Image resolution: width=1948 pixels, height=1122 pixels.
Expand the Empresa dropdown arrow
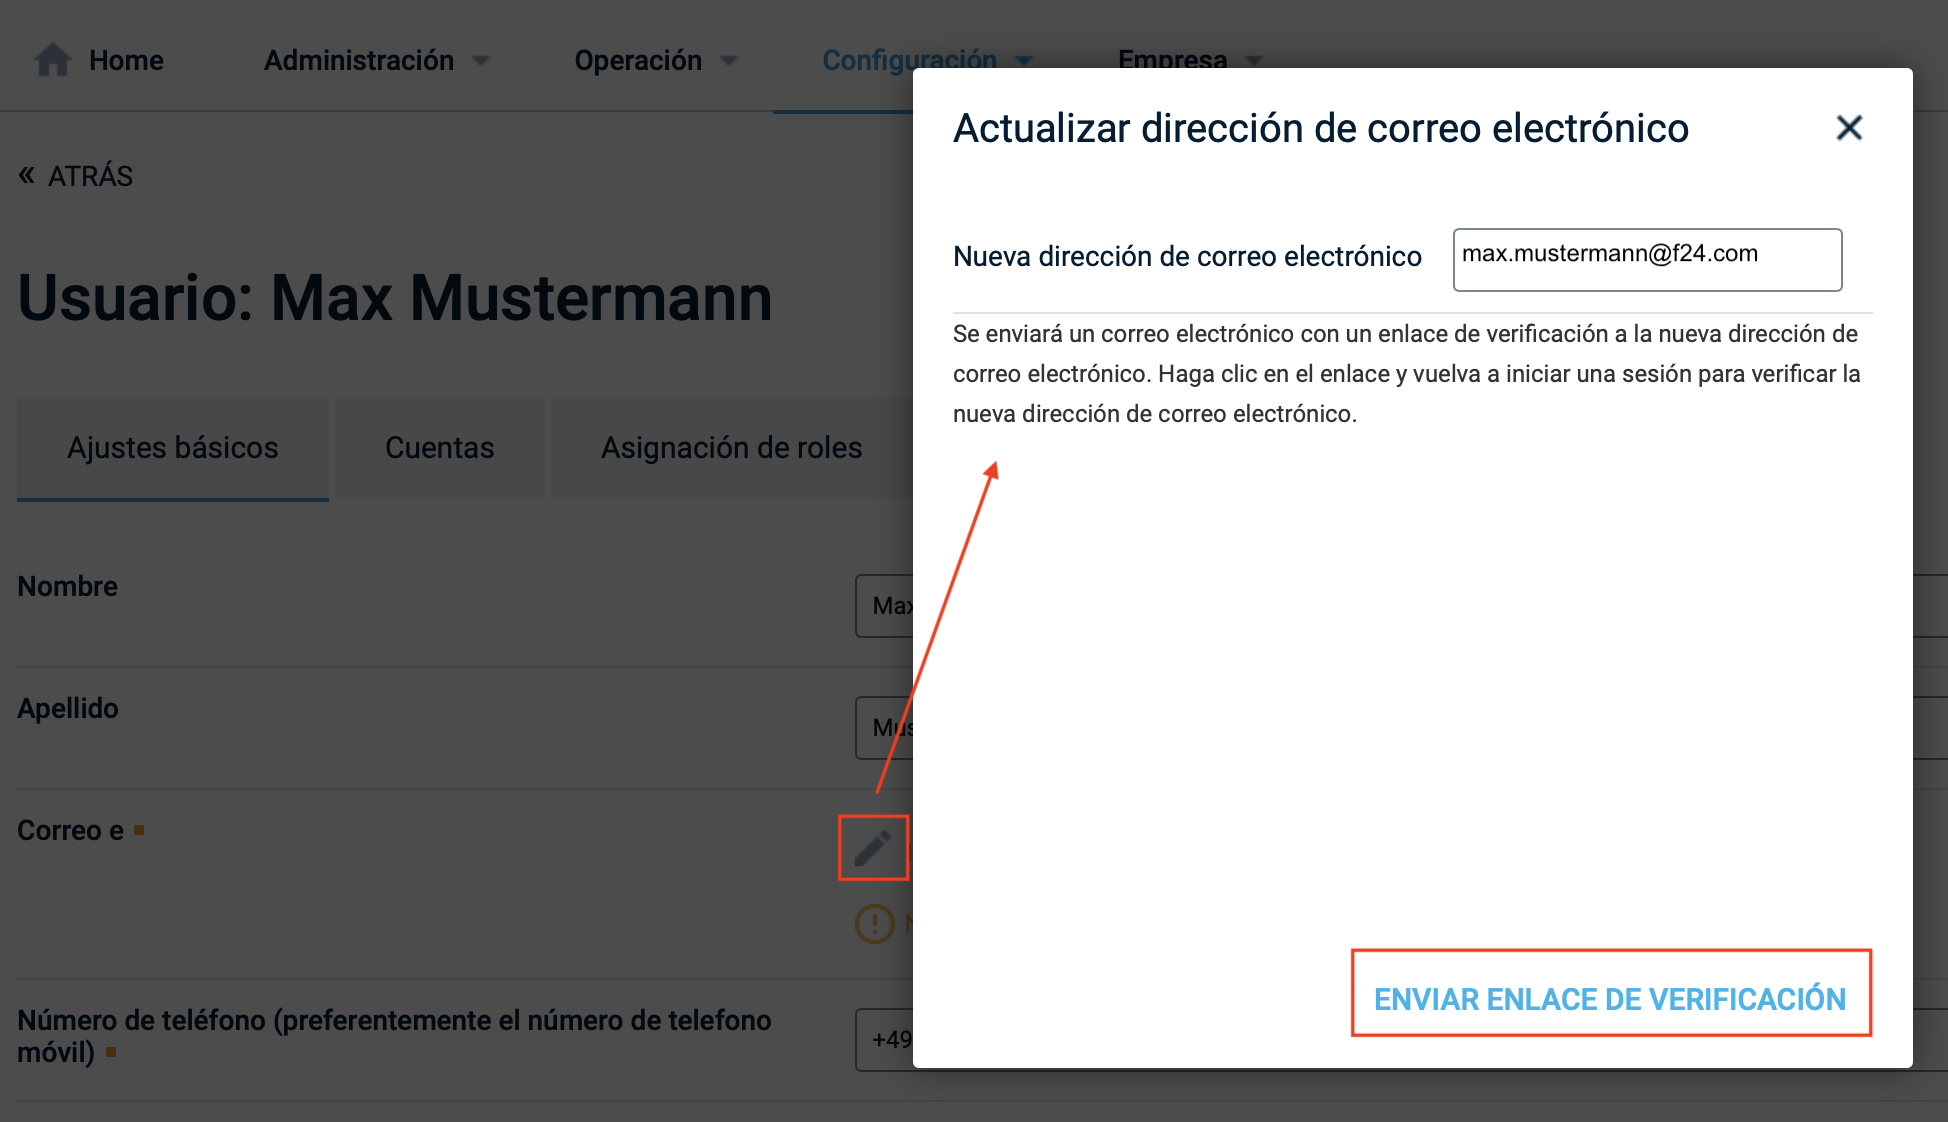(x=1254, y=60)
